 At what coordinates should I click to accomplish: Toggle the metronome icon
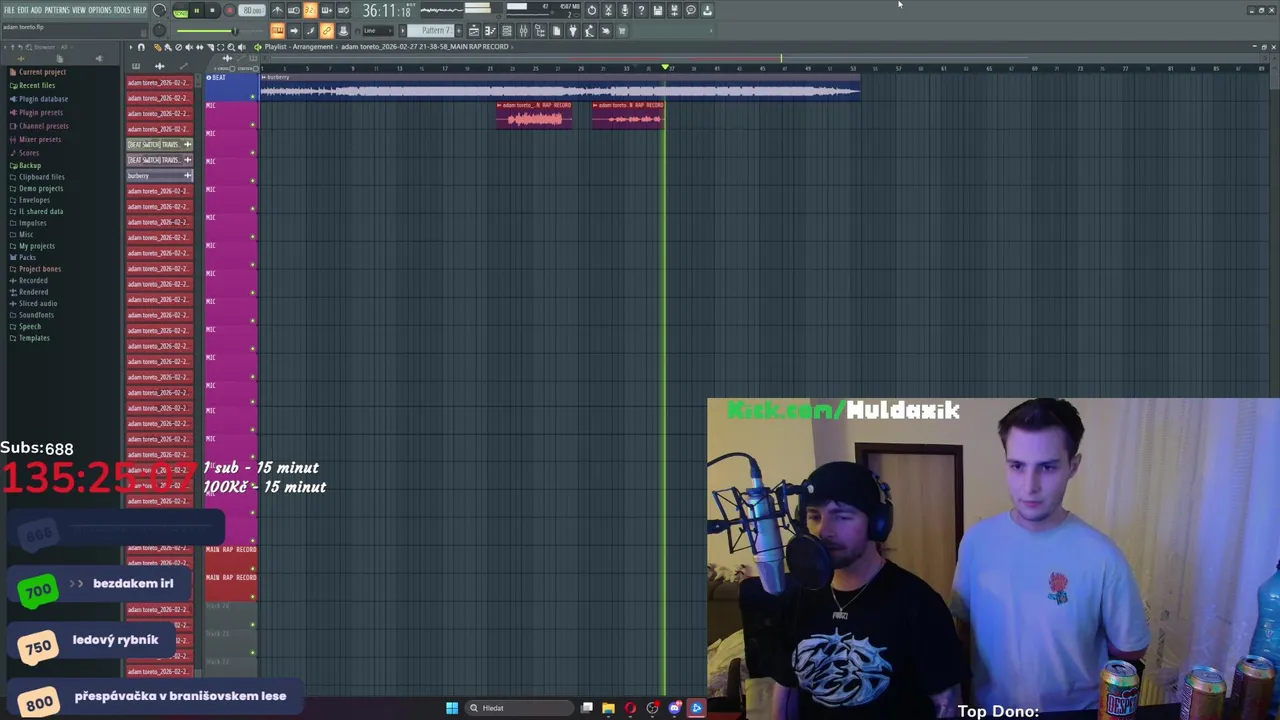tap(277, 11)
